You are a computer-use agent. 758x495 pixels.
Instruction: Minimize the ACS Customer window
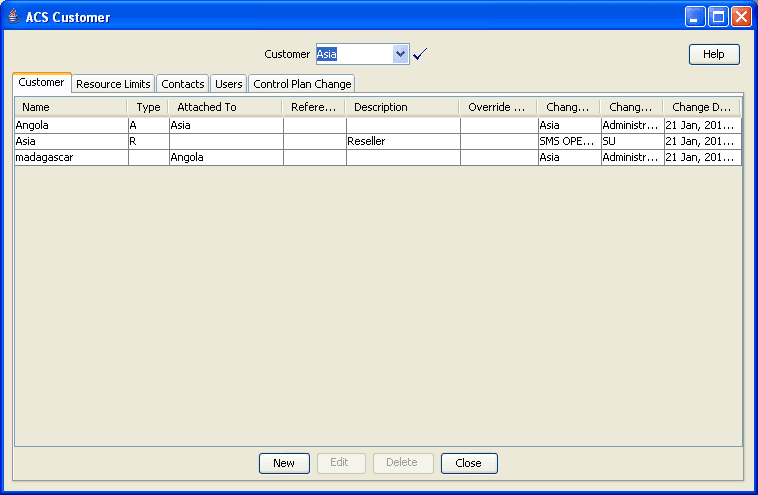click(695, 17)
